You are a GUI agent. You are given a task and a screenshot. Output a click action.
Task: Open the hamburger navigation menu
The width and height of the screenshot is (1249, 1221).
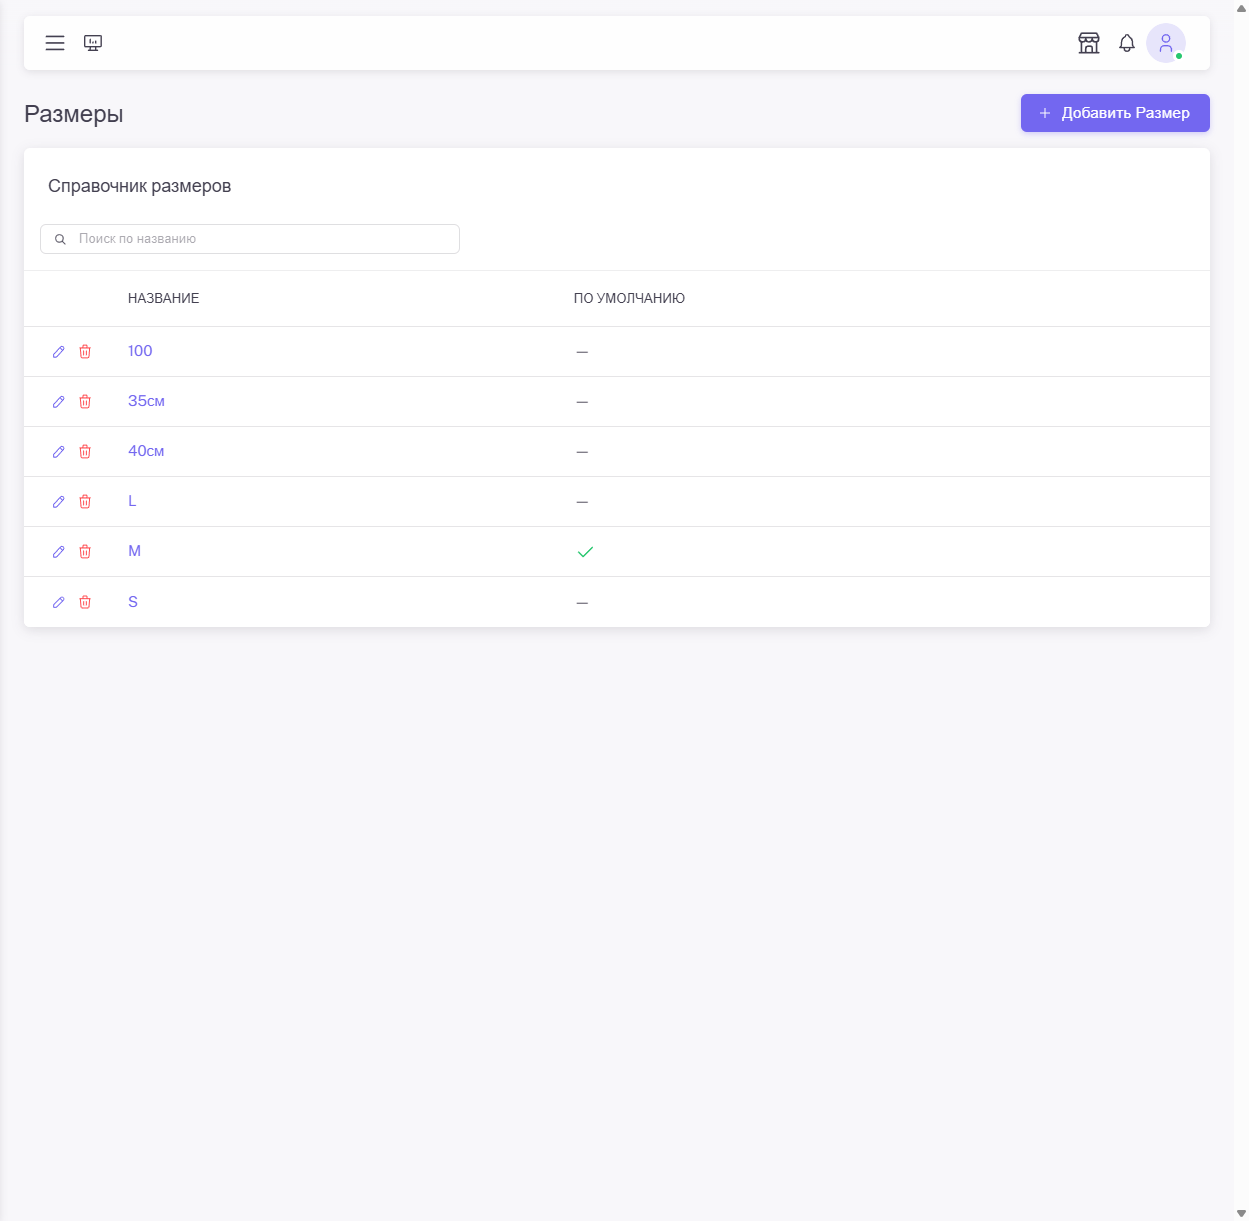point(55,43)
